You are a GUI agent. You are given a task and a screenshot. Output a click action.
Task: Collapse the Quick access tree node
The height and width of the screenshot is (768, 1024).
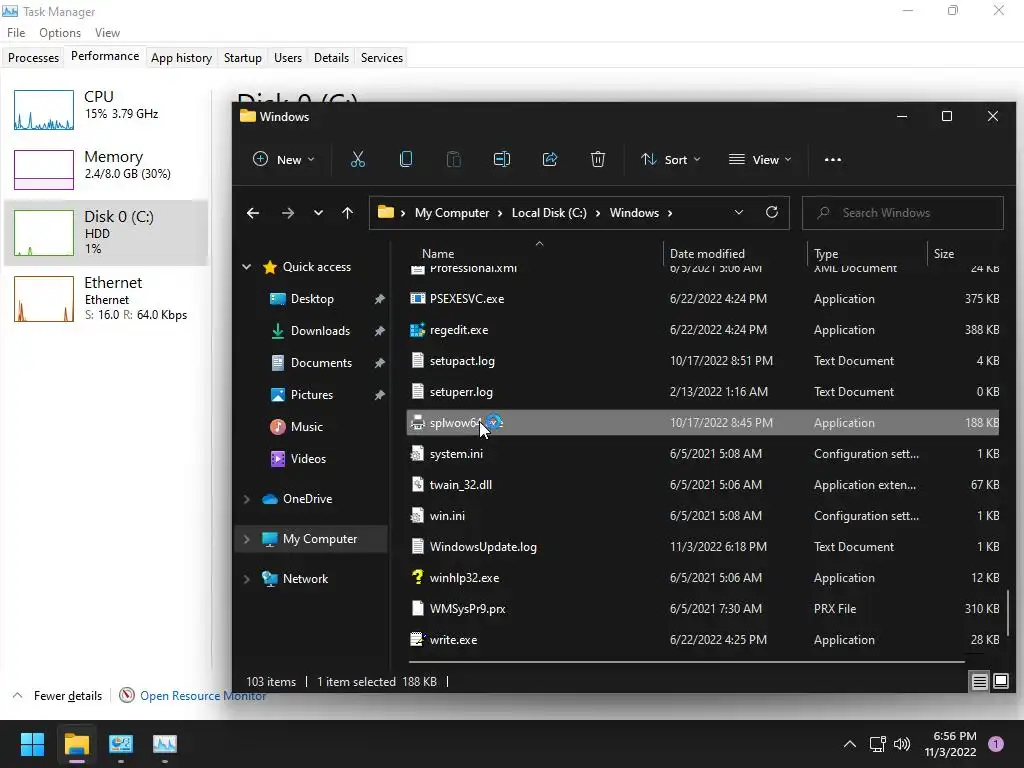coord(247,266)
